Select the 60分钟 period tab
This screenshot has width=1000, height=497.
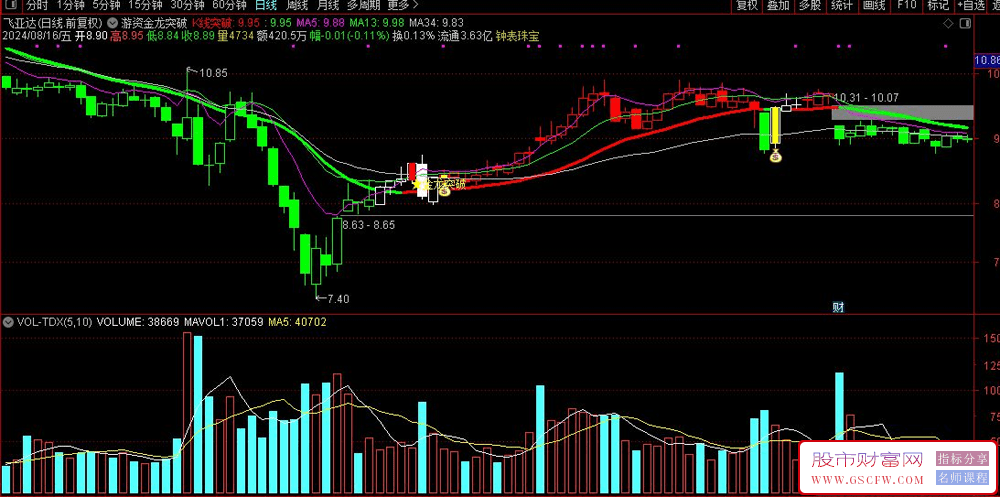click(229, 6)
